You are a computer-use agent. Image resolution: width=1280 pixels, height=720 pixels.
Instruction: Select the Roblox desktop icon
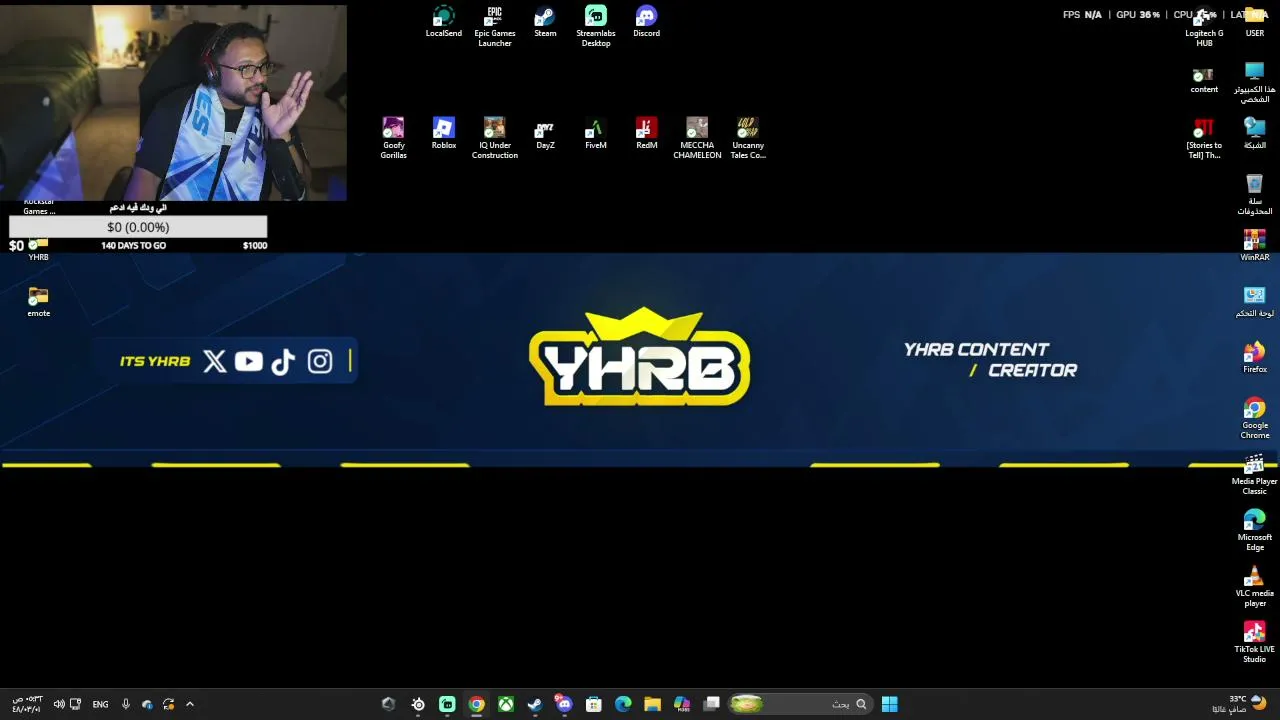point(444,134)
